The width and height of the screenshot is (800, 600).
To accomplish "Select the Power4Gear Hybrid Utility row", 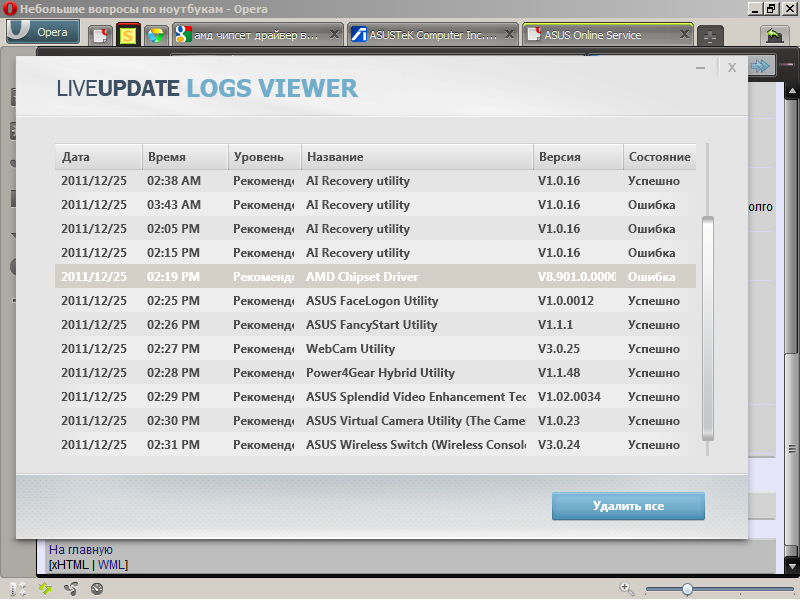I will 375,372.
